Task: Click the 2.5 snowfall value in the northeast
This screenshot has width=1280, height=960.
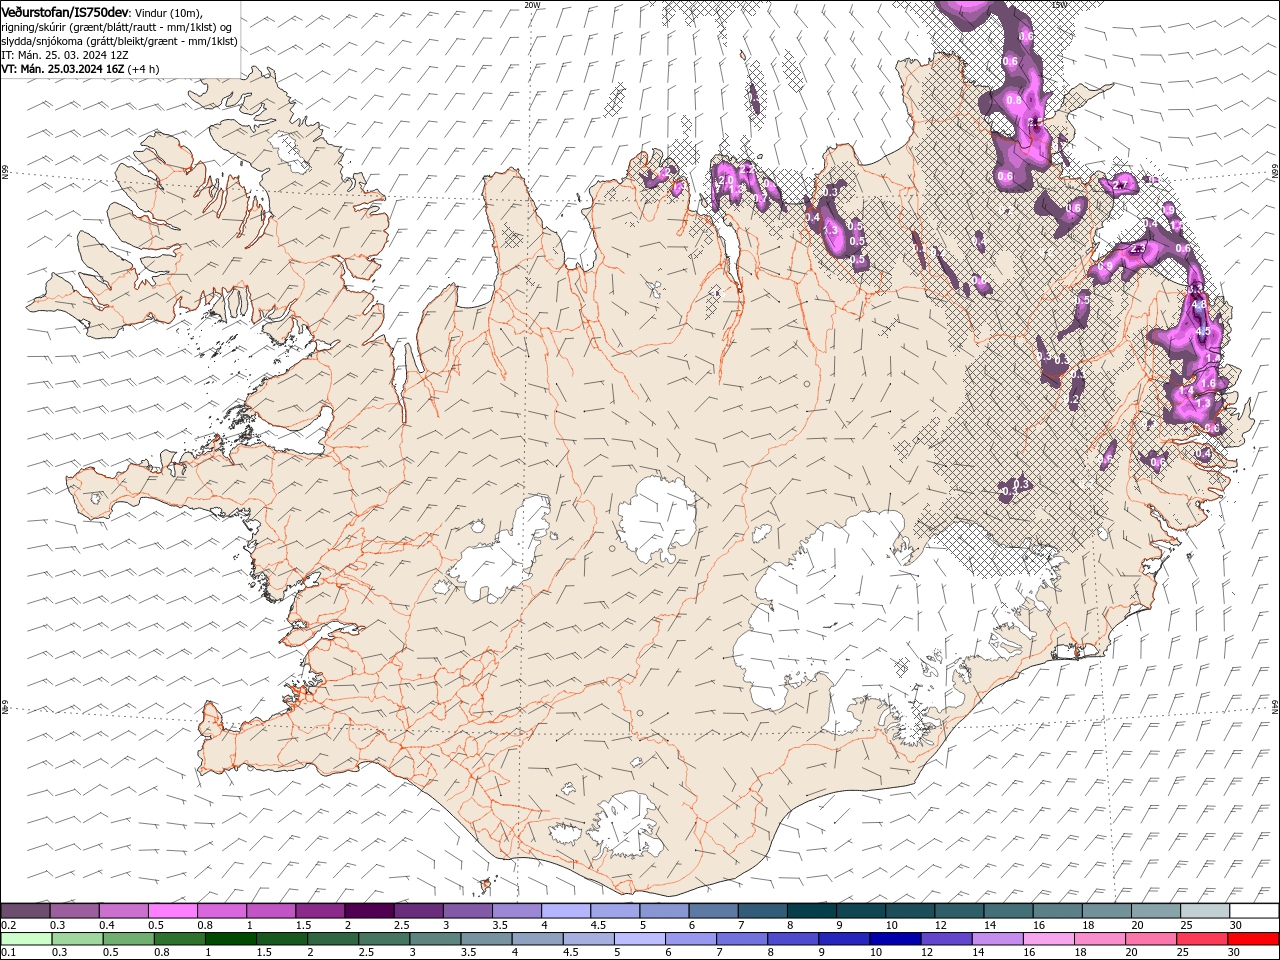Action: coord(1036,123)
